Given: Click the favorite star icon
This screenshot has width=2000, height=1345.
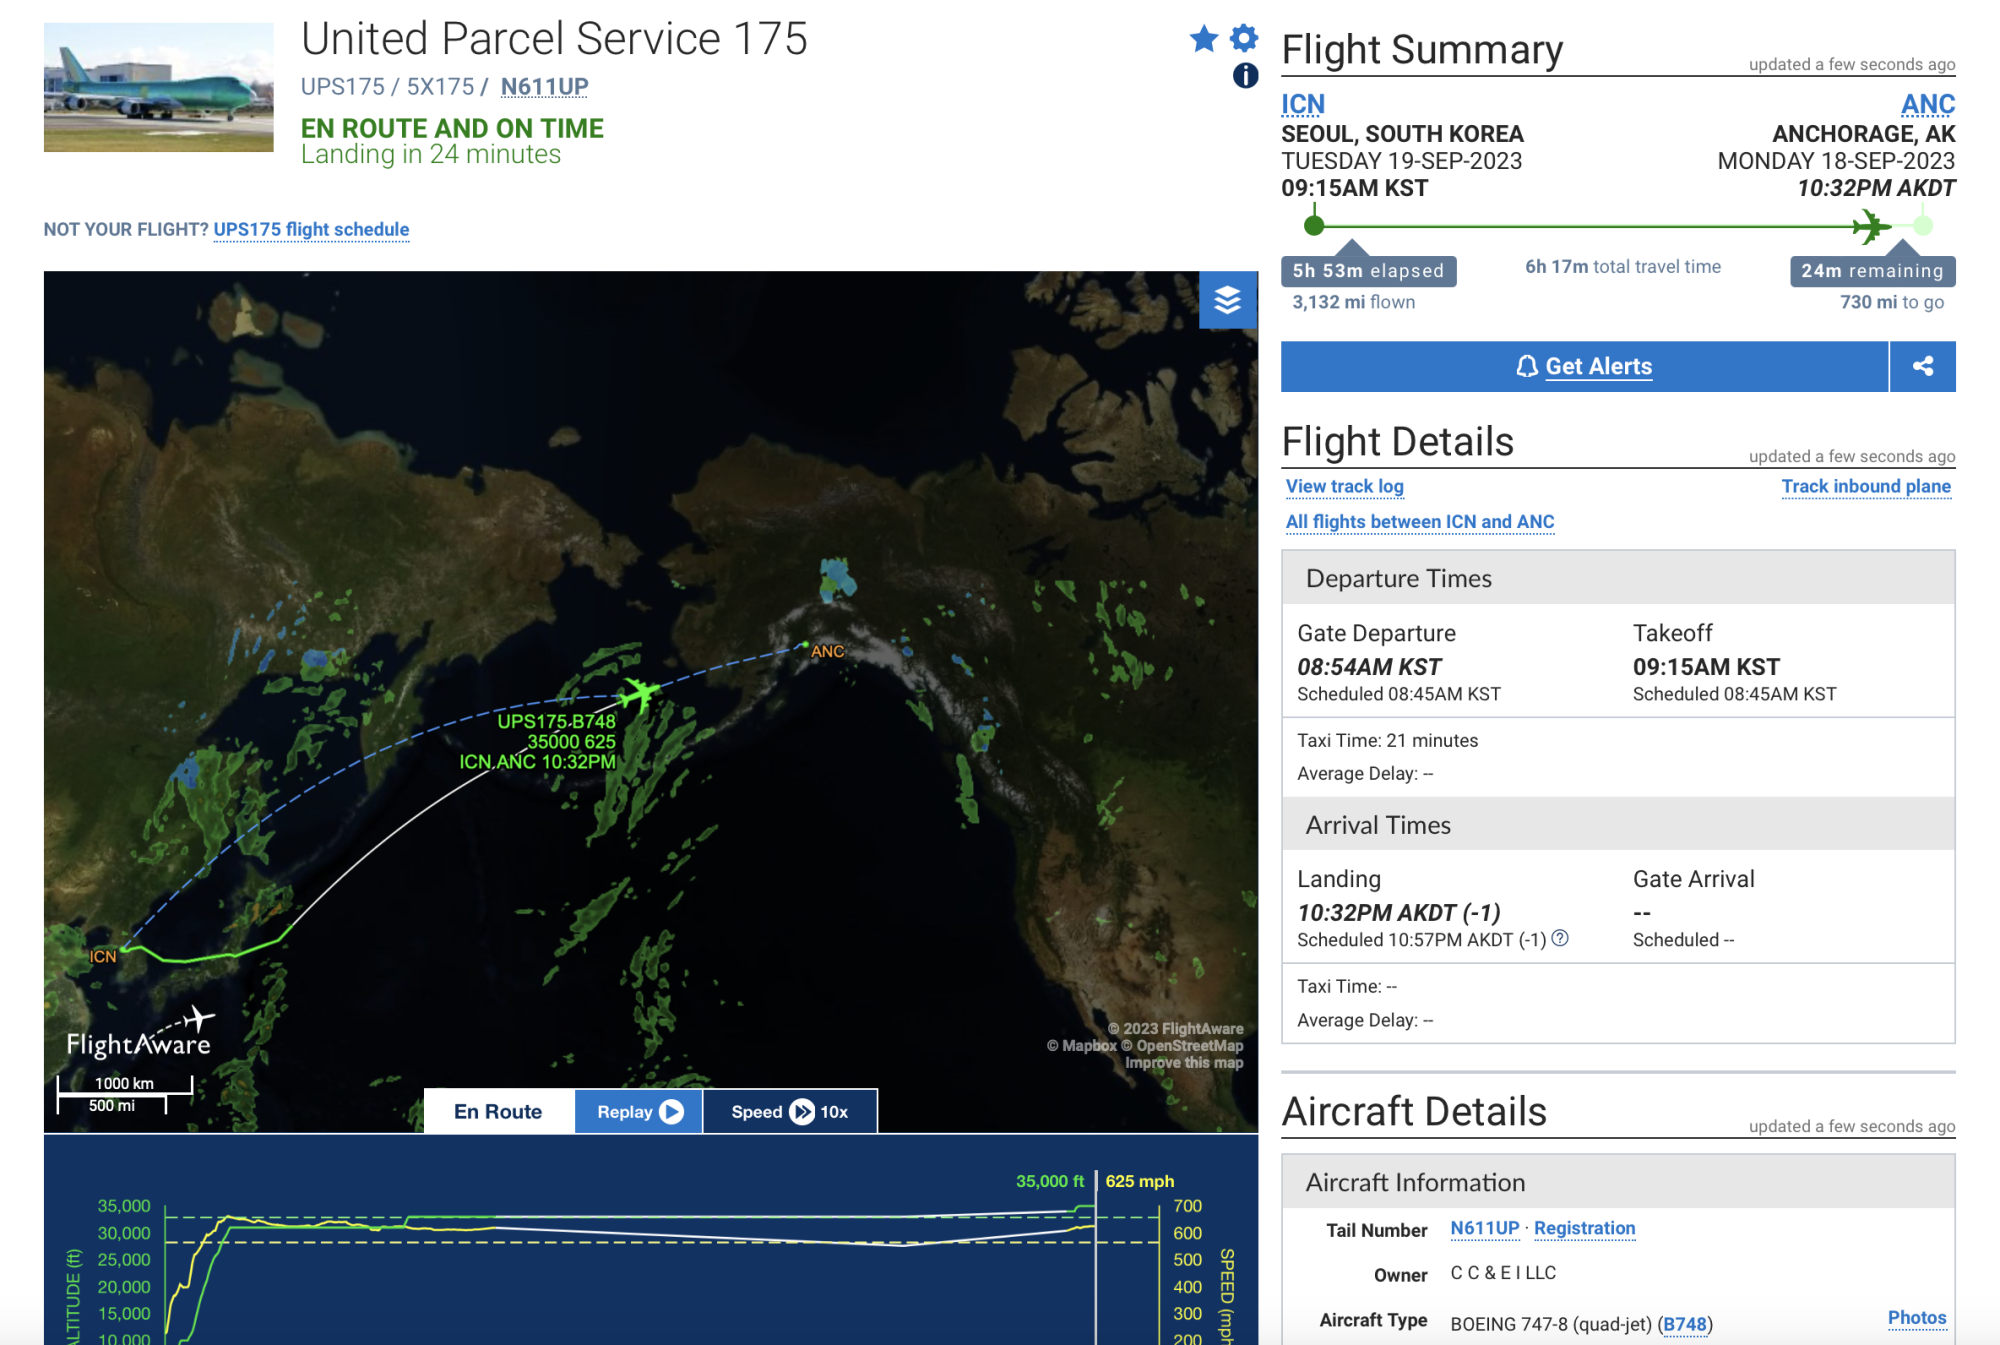Looking at the screenshot, I should (x=1204, y=39).
